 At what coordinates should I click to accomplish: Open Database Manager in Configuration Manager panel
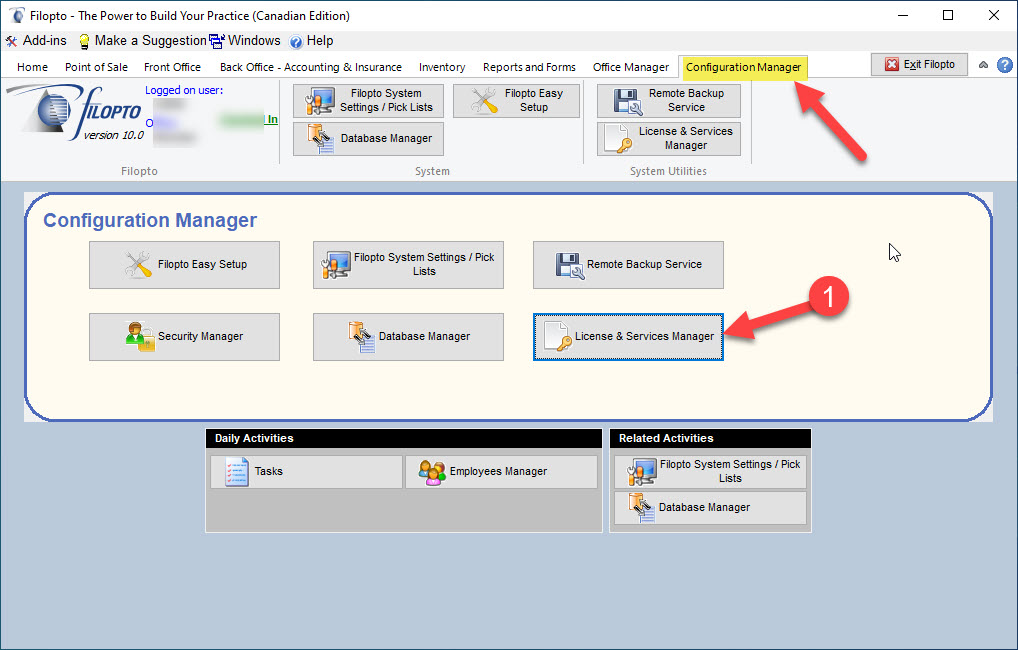pos(408,337)
